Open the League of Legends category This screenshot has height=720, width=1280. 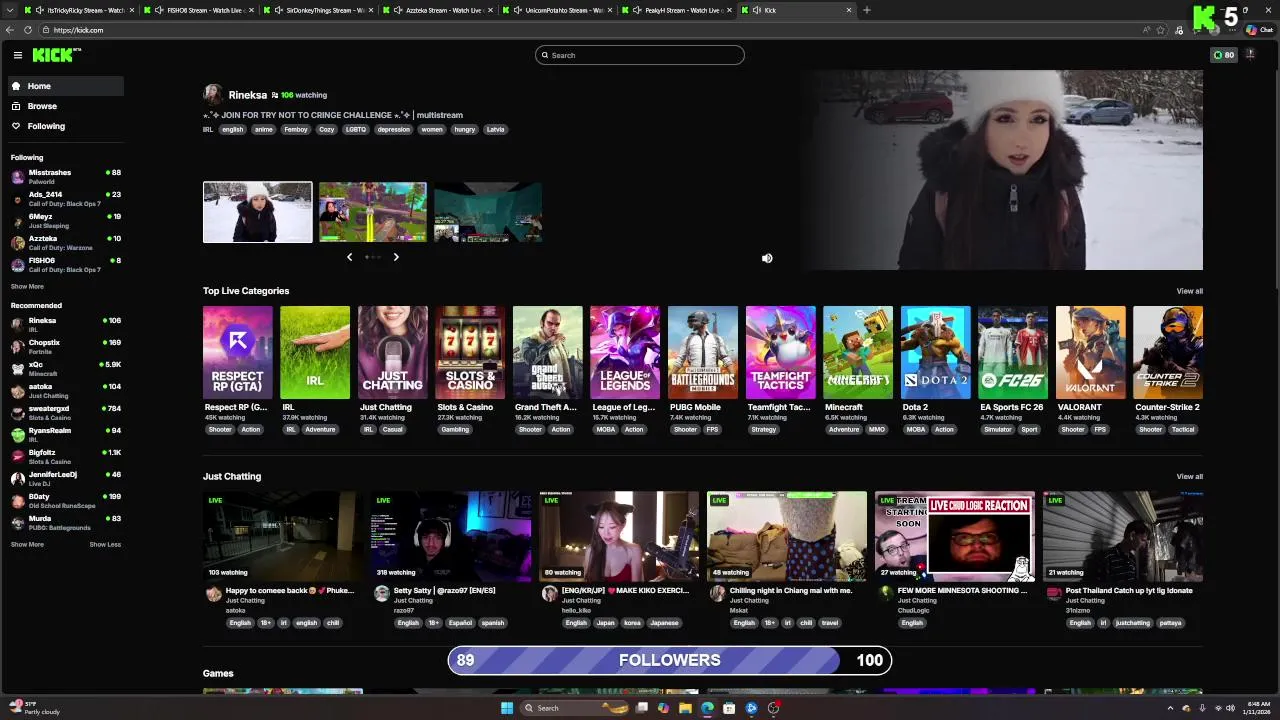click(x=625, y=352)
